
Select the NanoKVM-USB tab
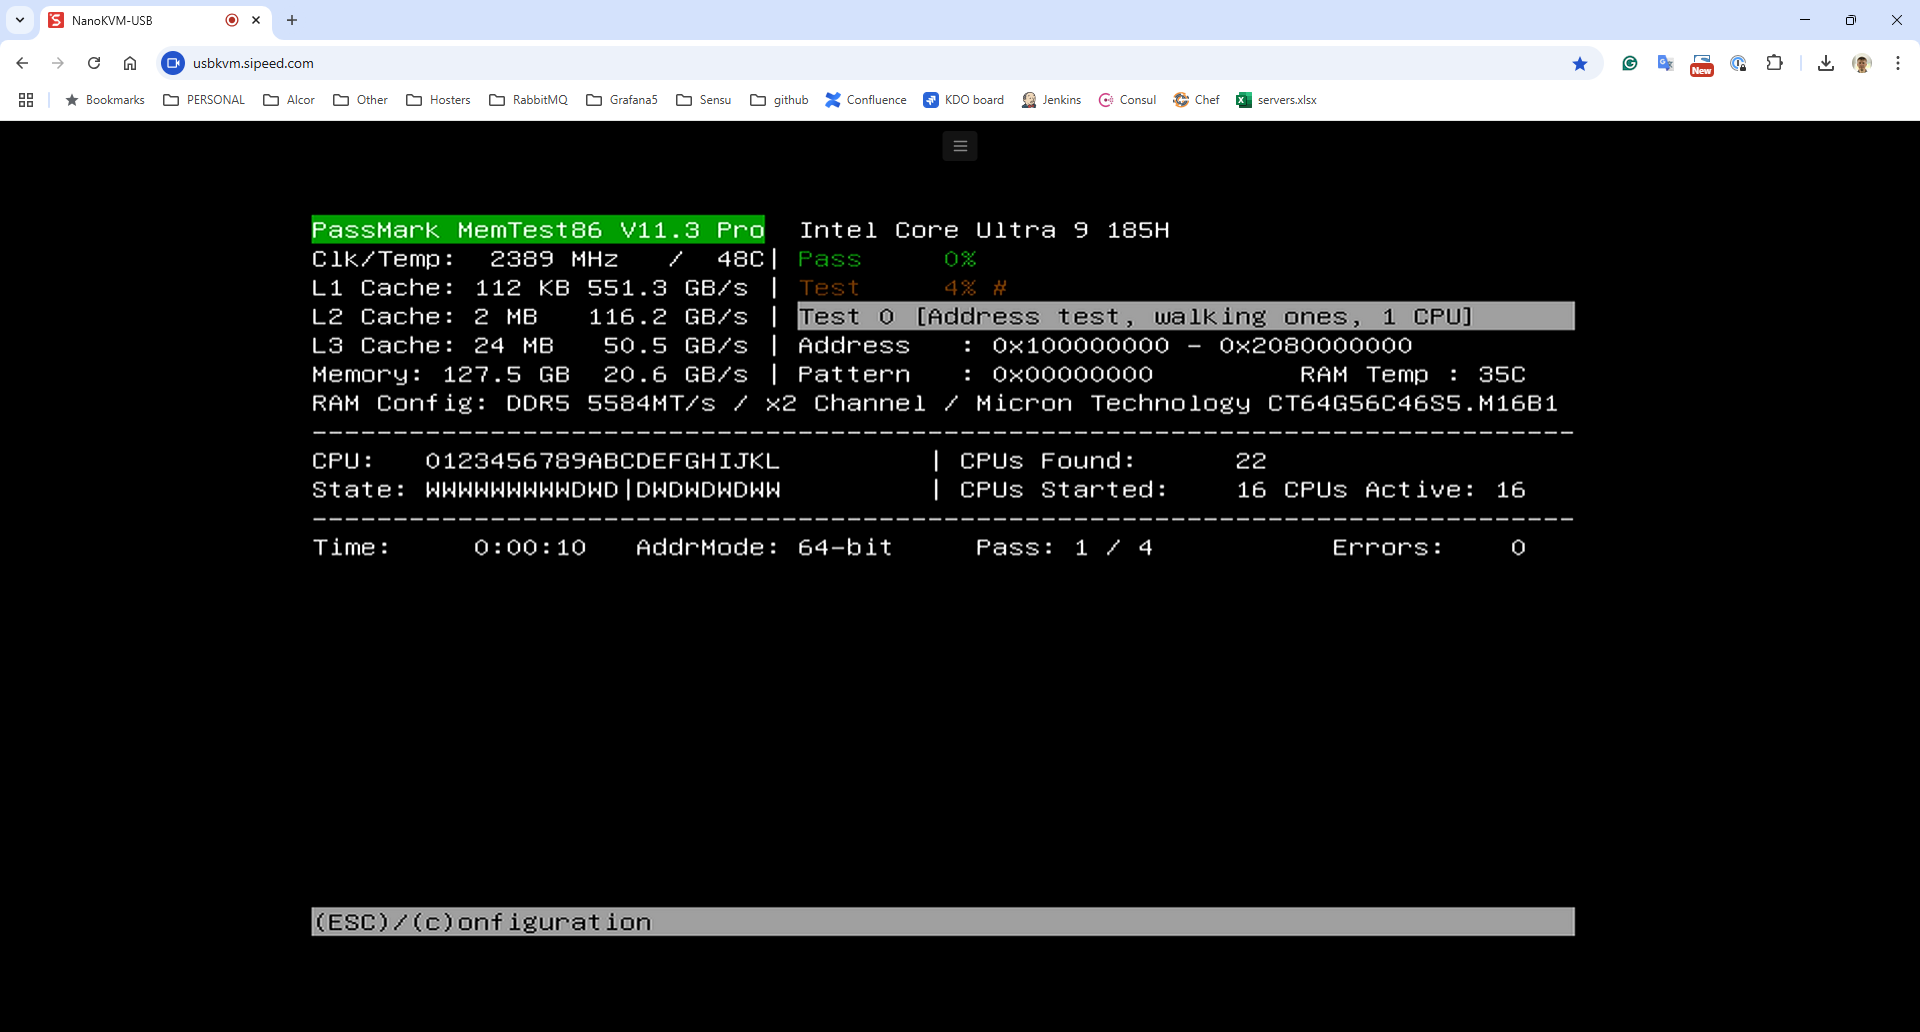pos(130,20)
